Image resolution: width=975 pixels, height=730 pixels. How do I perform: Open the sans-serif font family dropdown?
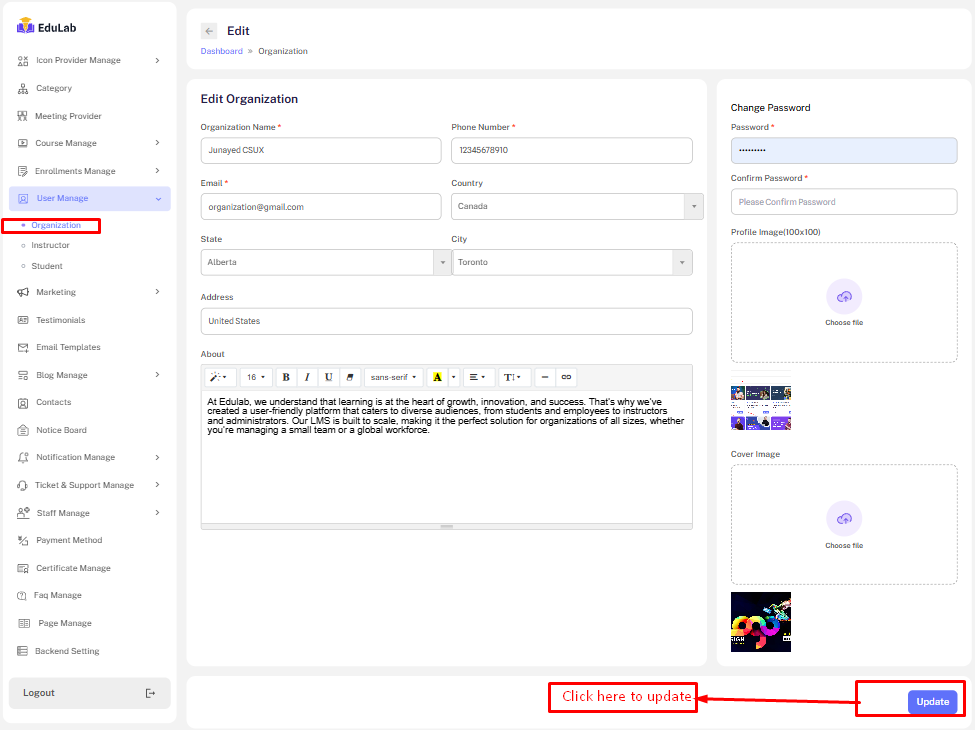[x=393, y=377]
